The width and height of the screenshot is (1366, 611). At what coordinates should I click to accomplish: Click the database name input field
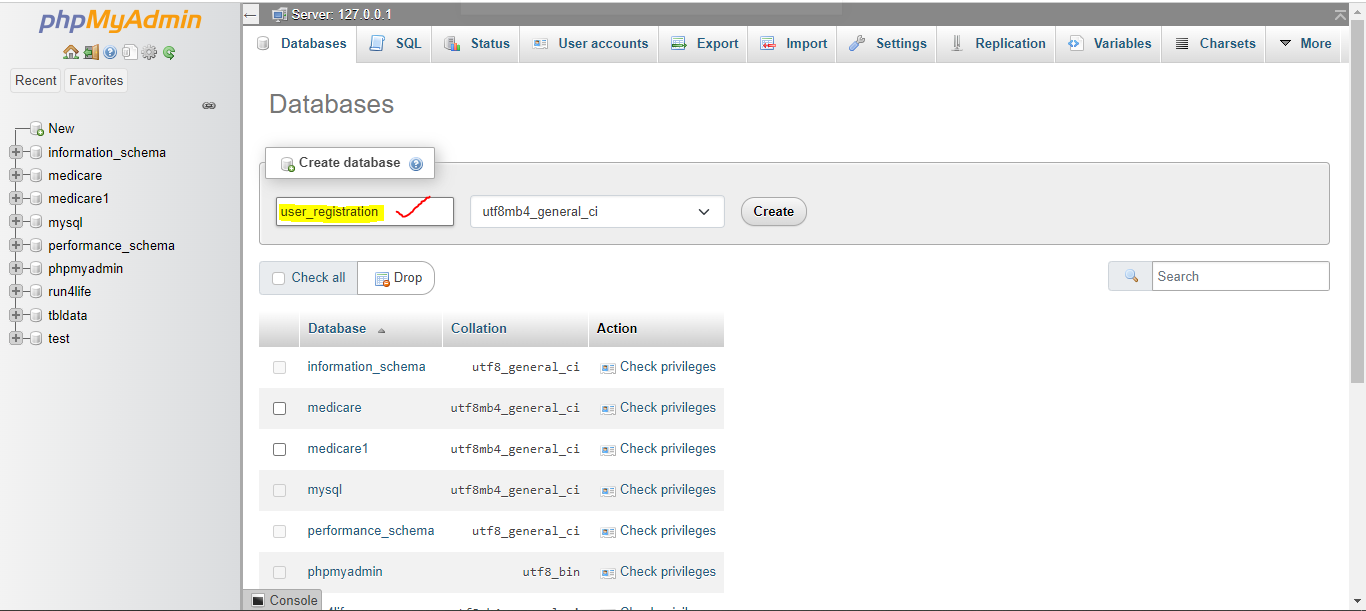[365, 212]
